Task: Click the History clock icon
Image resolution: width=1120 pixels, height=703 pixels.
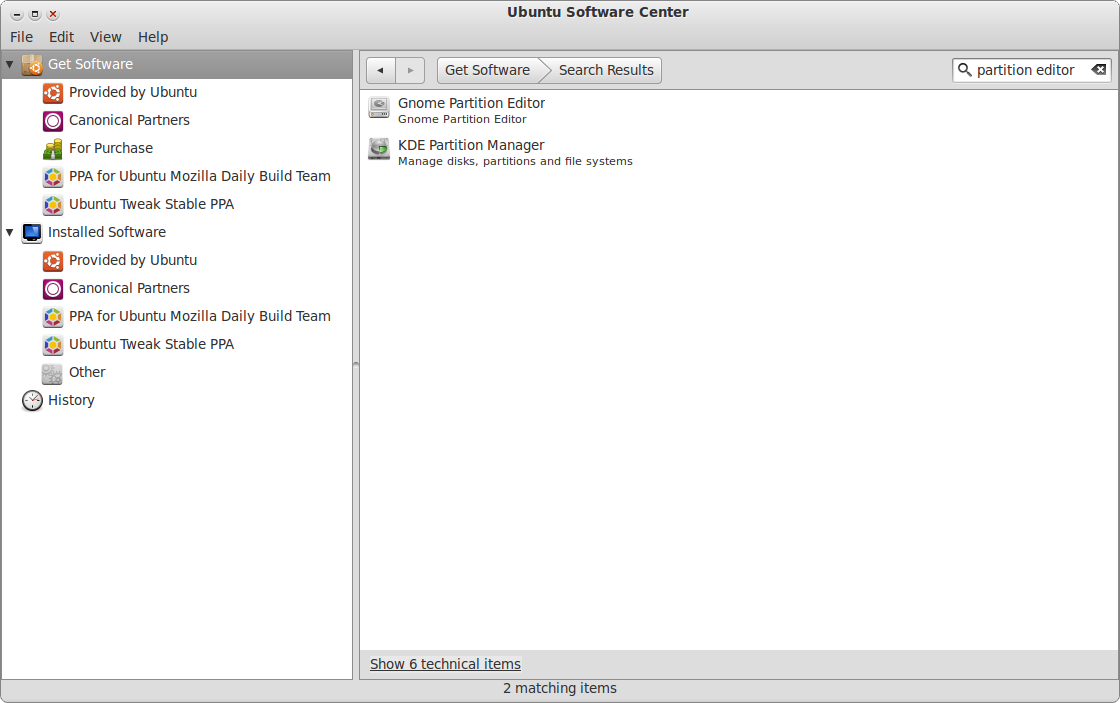Action: [32, 401]
